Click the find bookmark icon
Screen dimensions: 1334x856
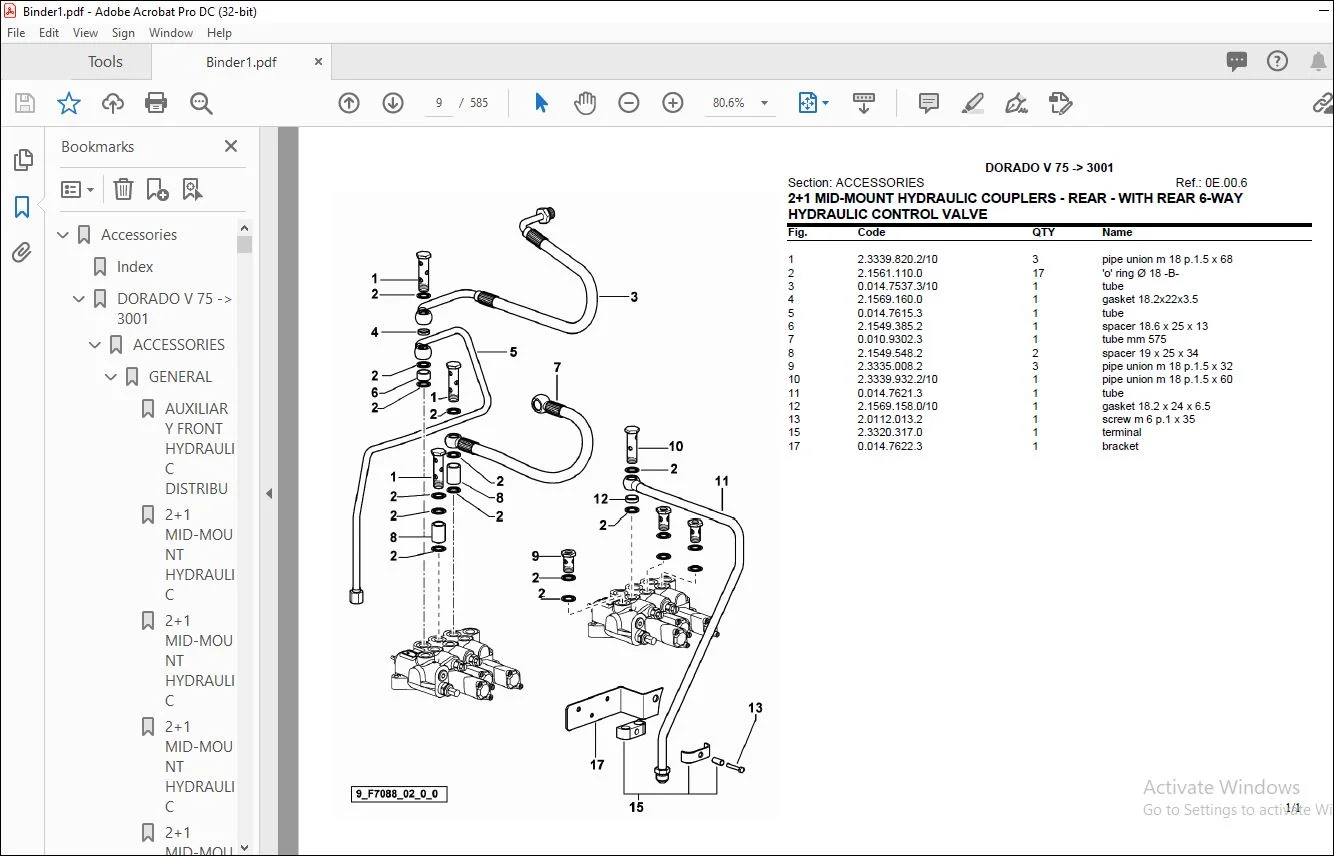coord(192,189)
